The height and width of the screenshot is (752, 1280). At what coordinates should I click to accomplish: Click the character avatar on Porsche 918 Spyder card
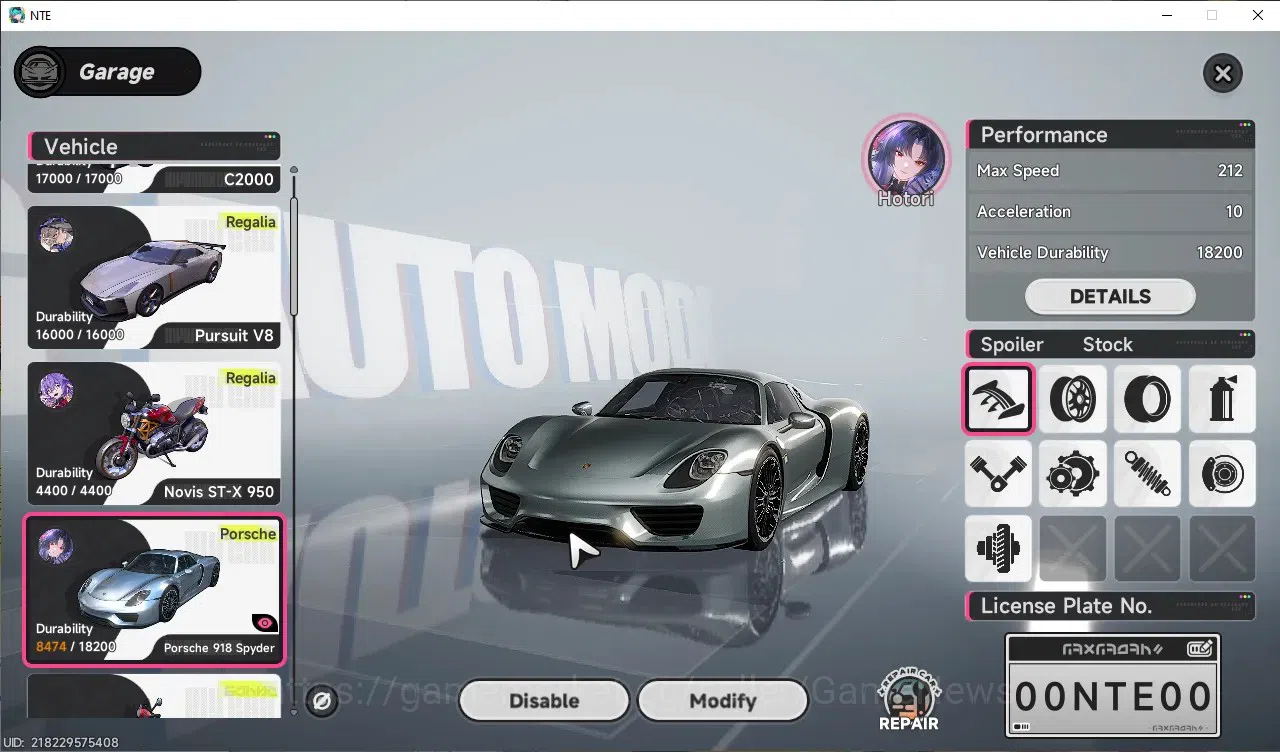coord(55,547)
